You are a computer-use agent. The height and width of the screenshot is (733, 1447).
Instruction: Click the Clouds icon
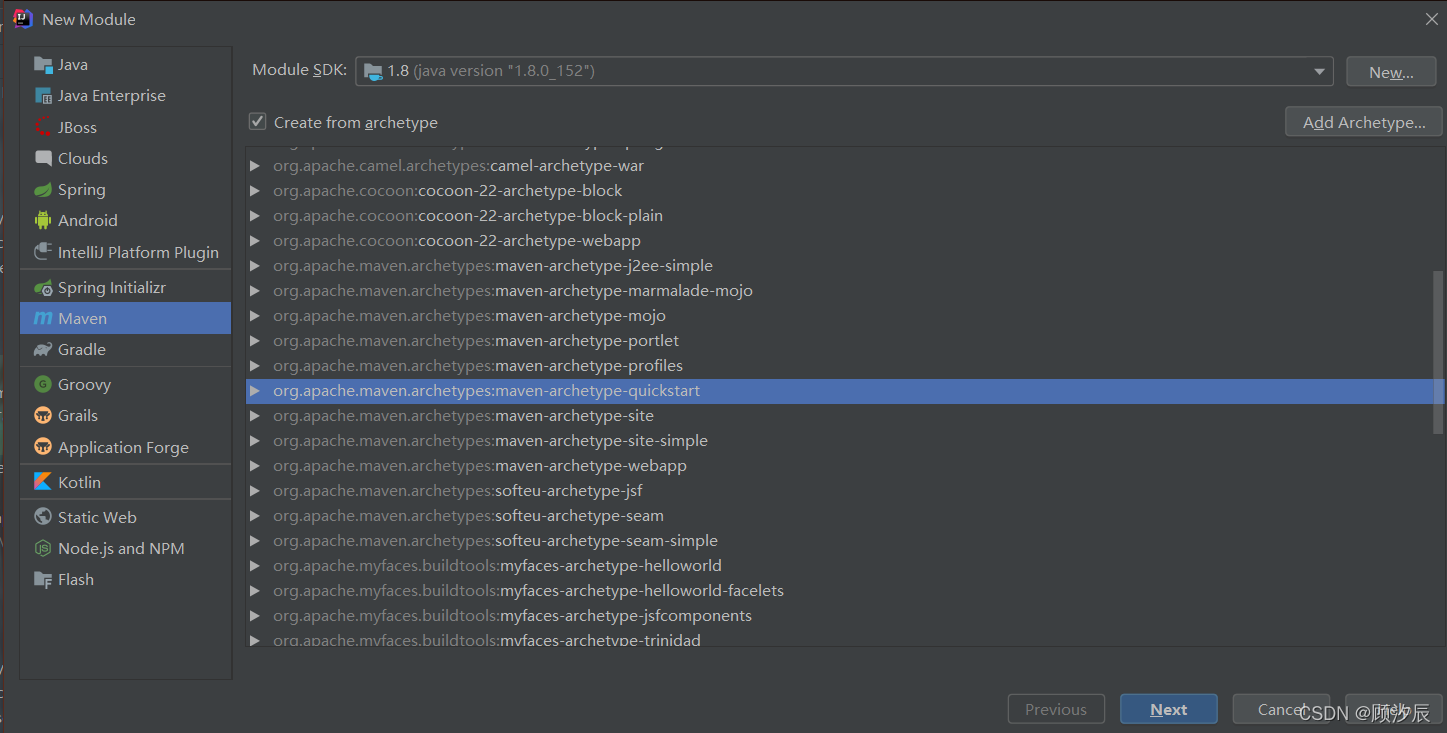(43, 159)
